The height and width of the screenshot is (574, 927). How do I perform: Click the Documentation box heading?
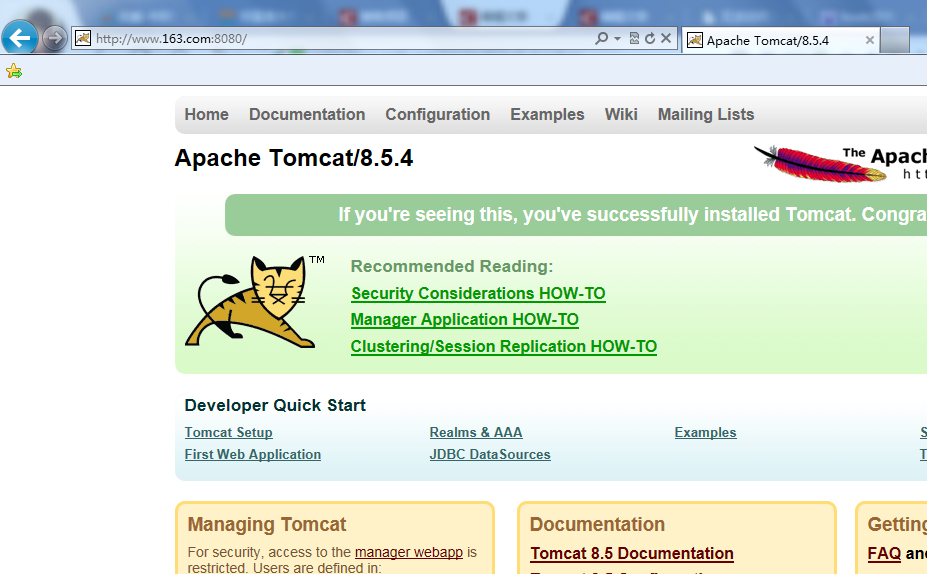(x=597, y=524)
